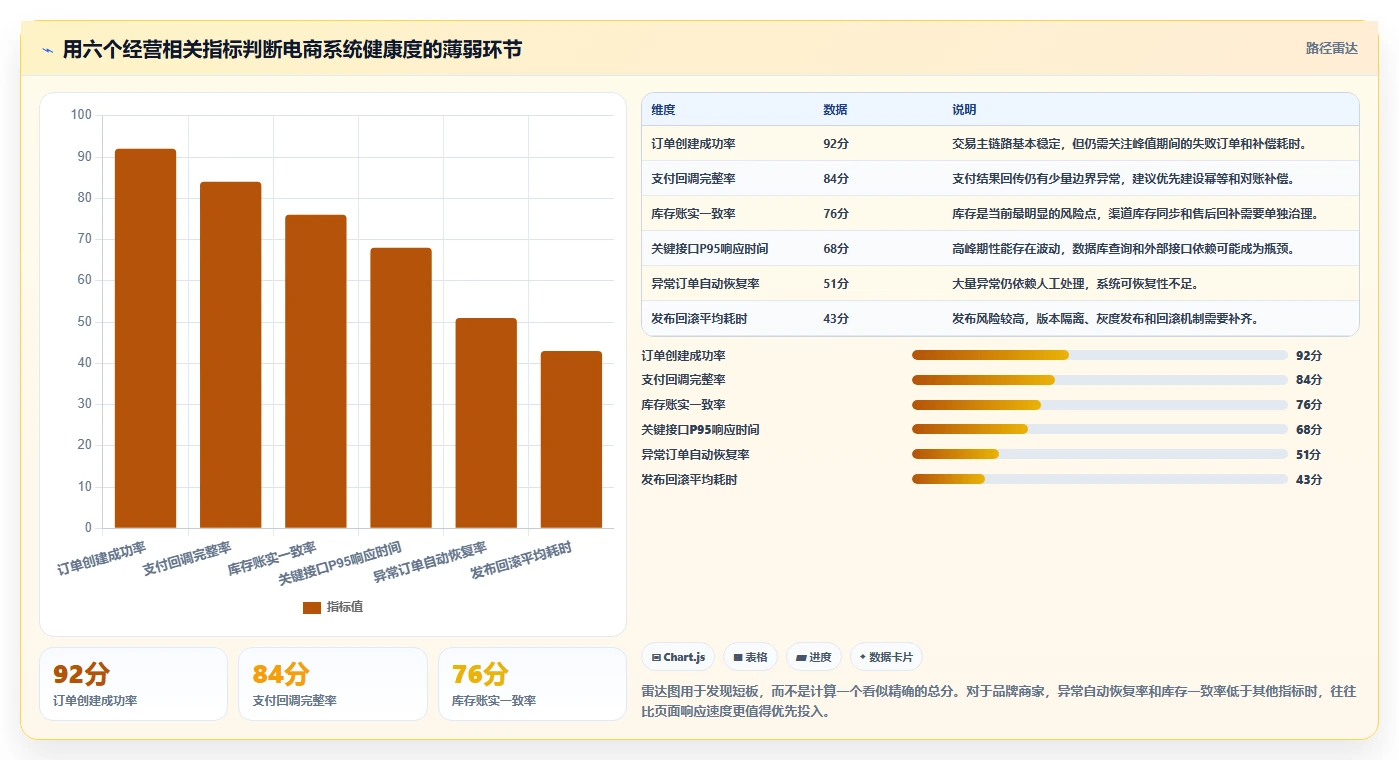This screenshot has height=760, width=1399.
Task: Click the 指标值 legend label
Action: 345,607
